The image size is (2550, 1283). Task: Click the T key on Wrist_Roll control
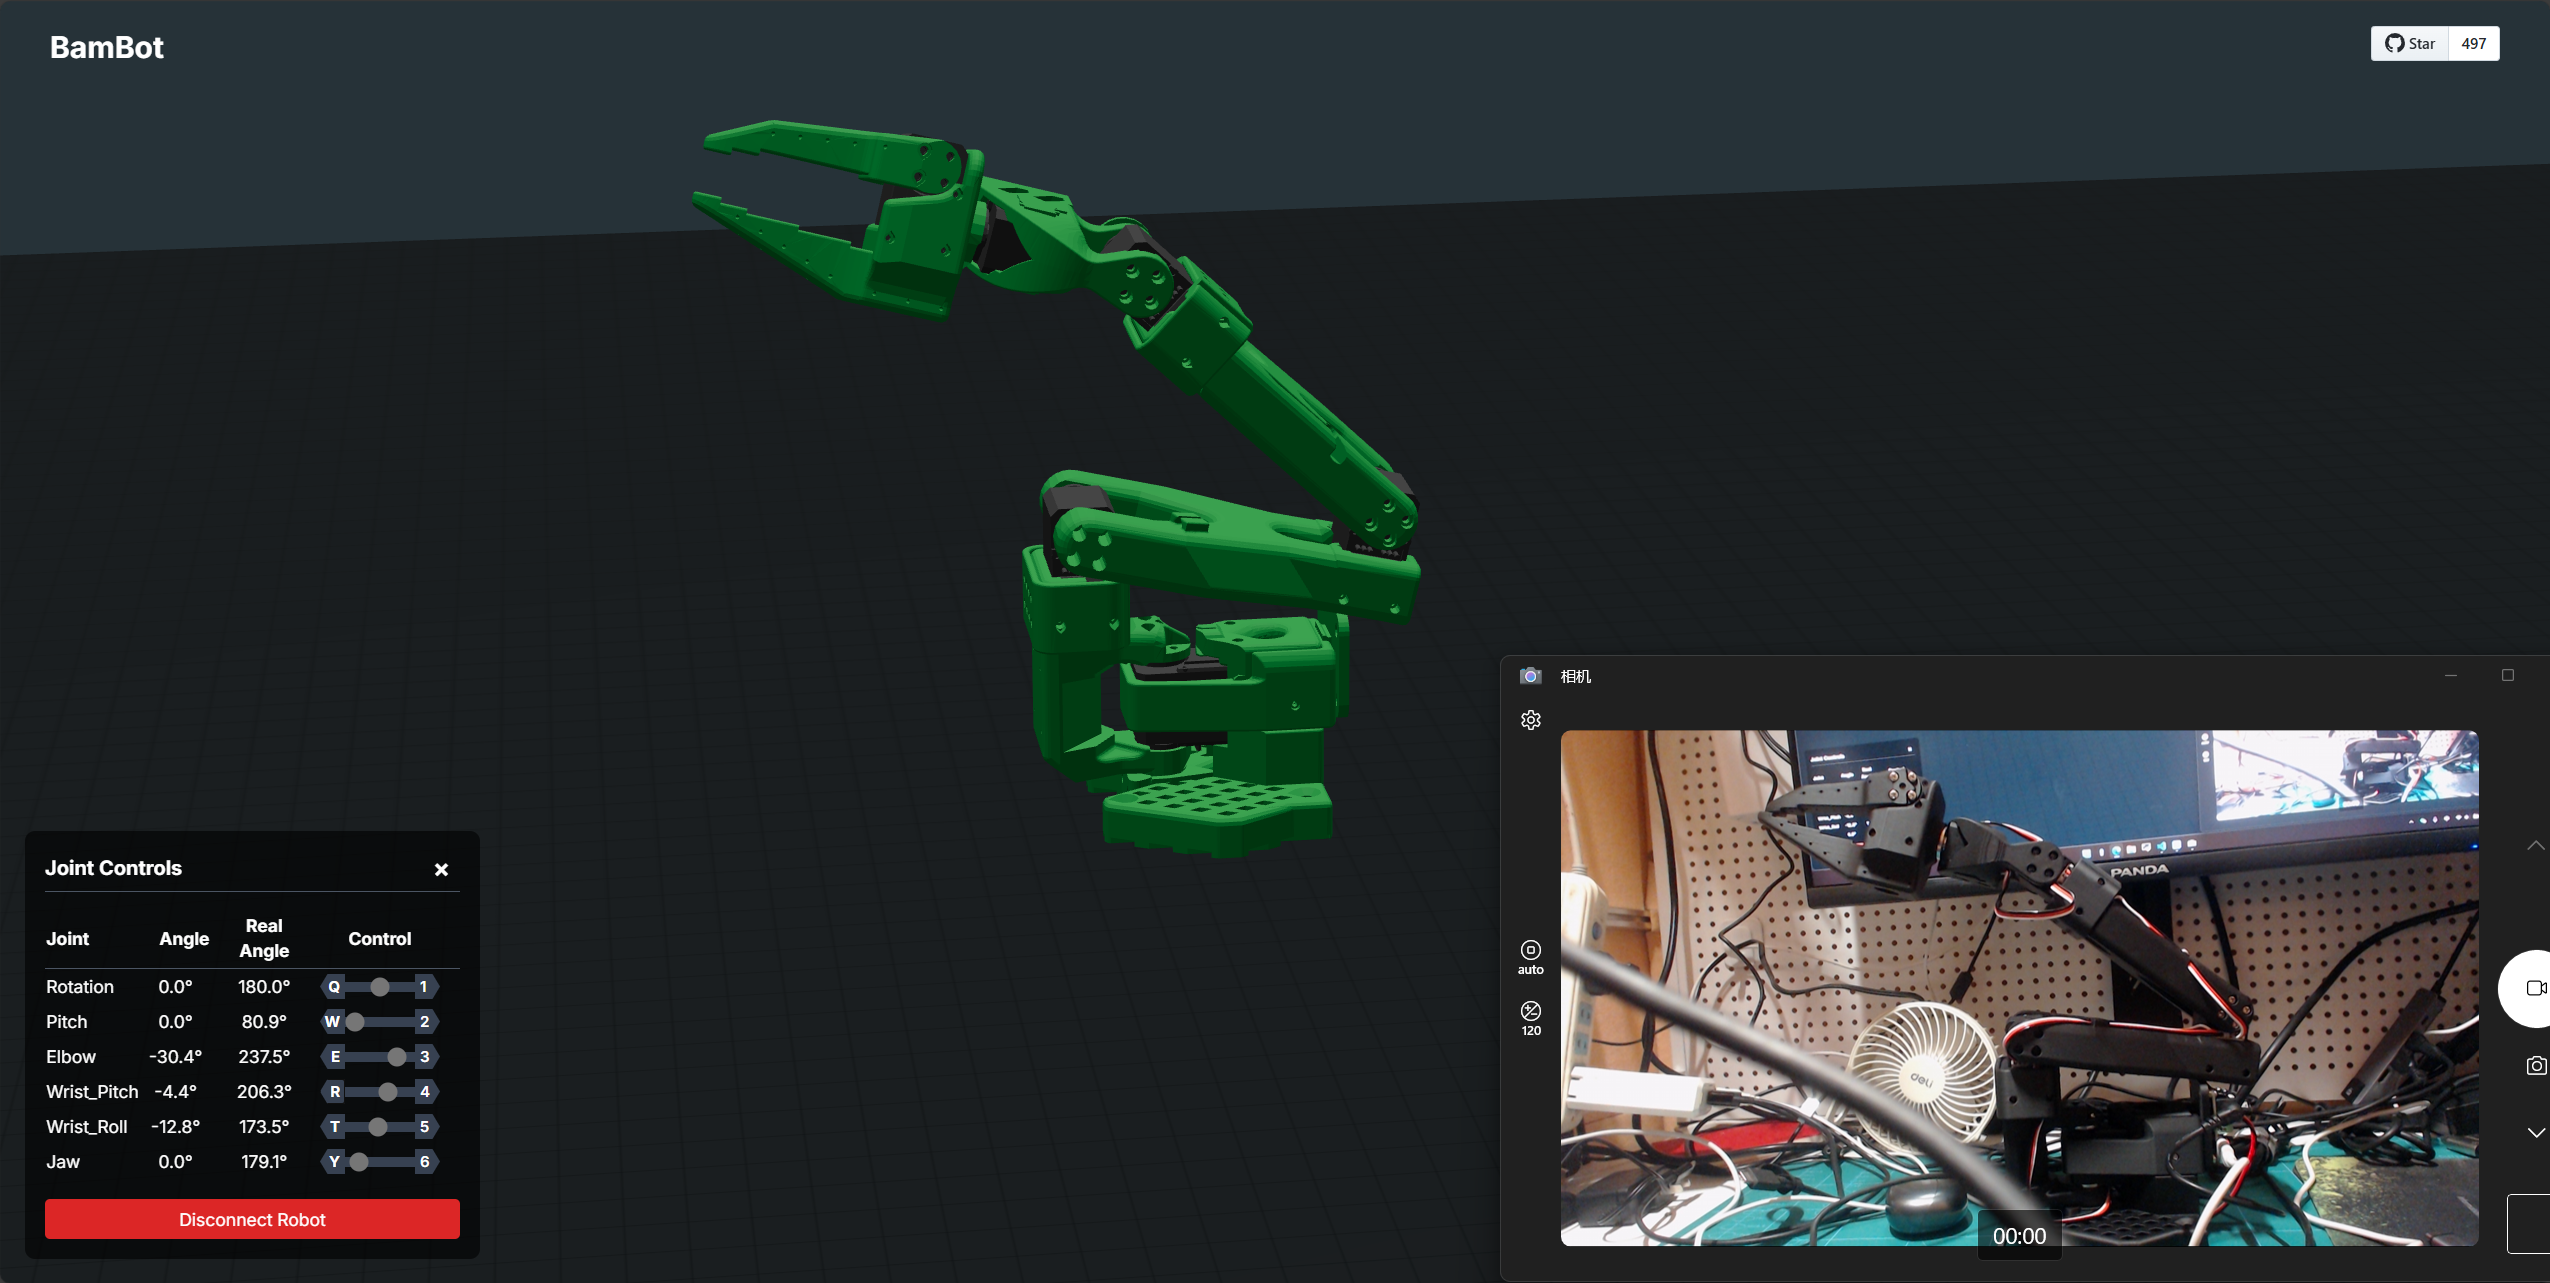pyautogui.click(x=335, y=1127)
